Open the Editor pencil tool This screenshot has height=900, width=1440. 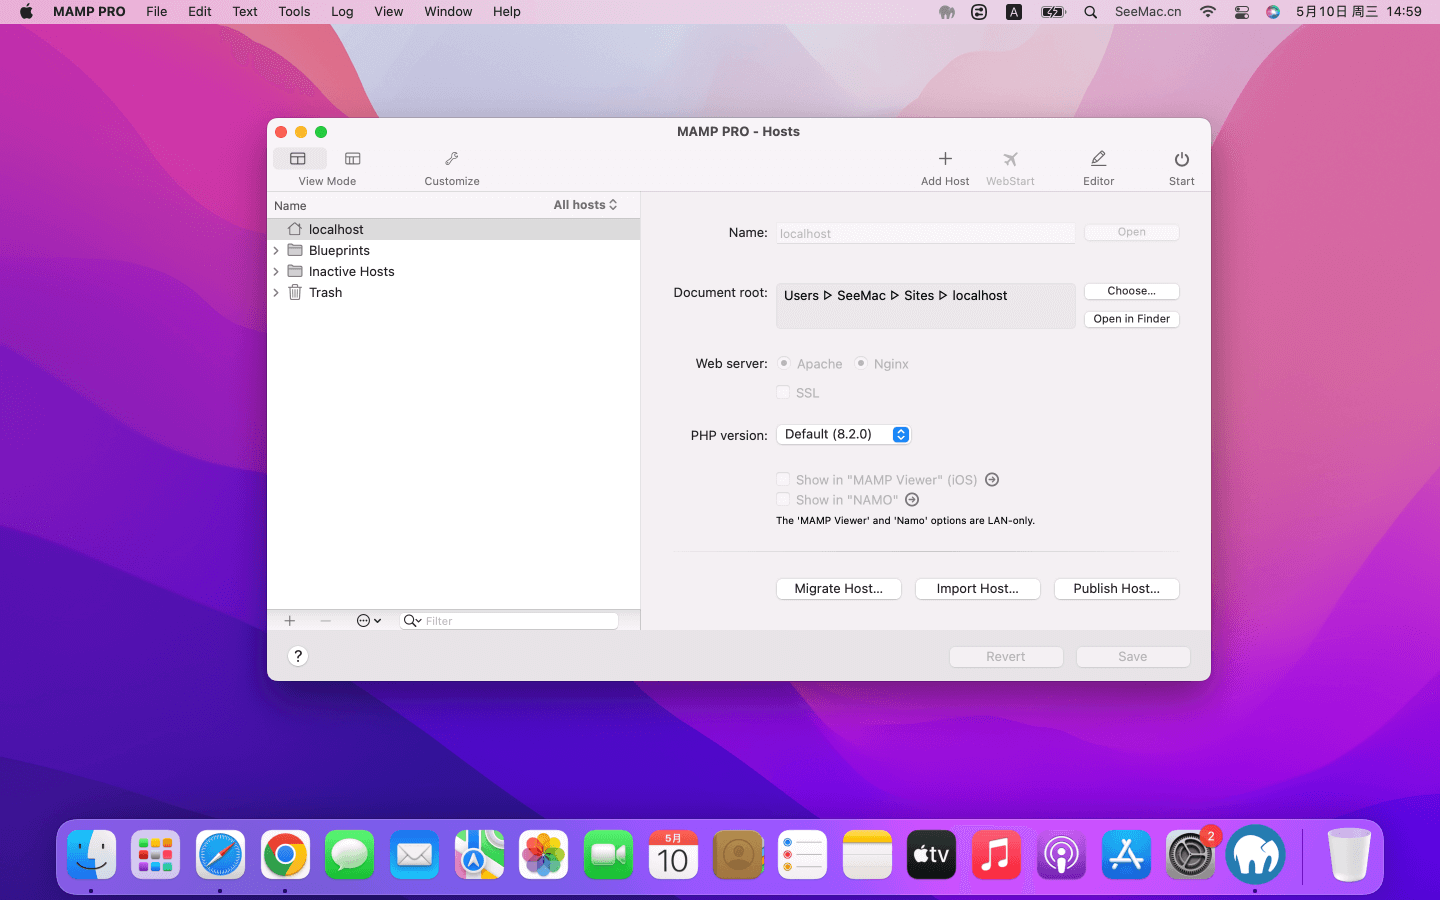pyautogui.click(x=1098, y=159)
